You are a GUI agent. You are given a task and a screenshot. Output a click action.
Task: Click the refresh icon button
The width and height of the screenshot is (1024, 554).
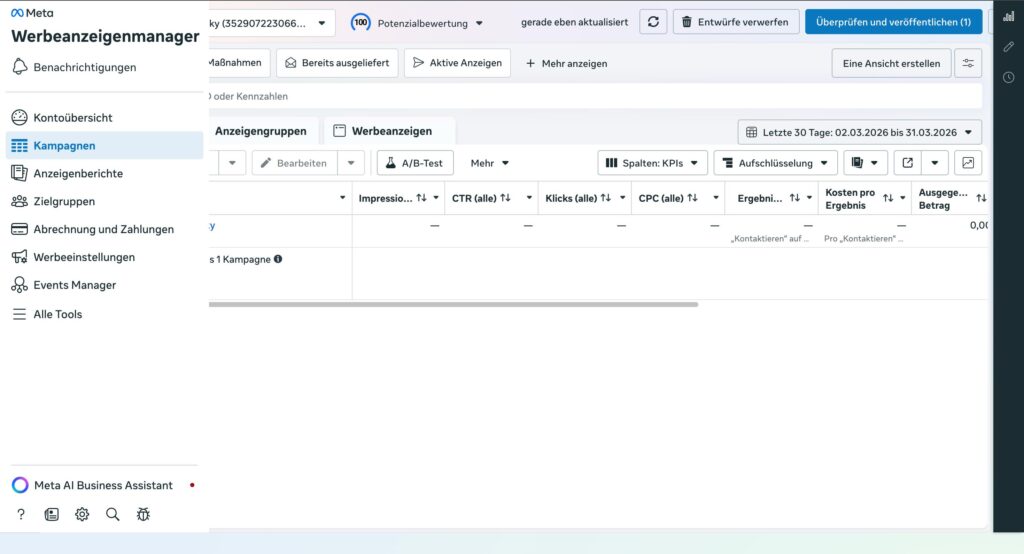653,22
